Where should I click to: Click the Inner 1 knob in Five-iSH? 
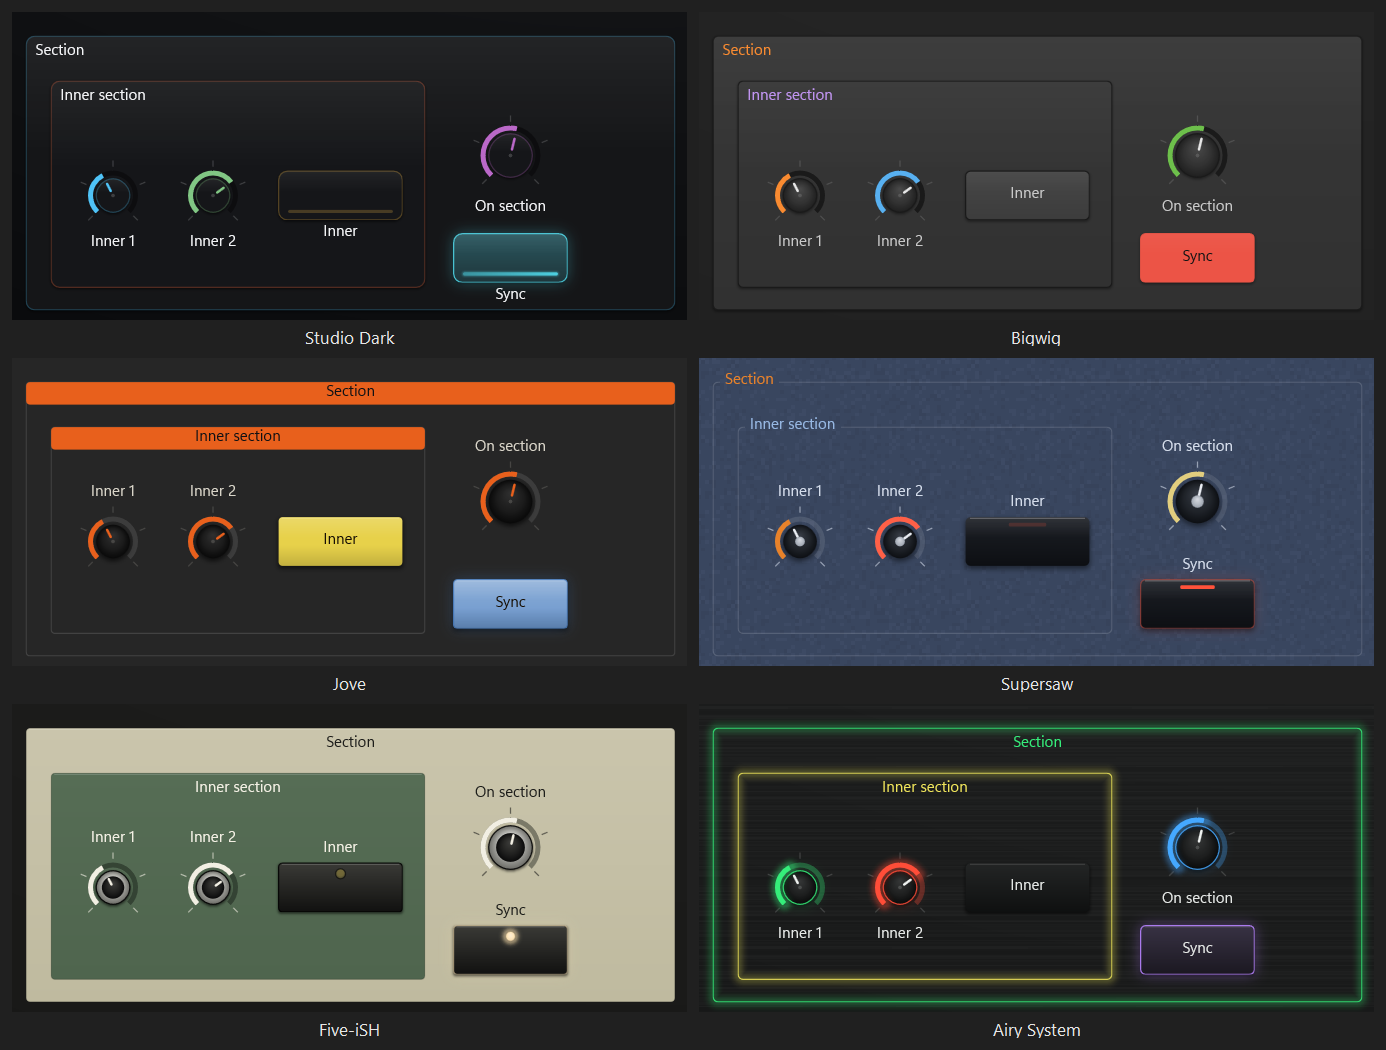coord(112,887)
